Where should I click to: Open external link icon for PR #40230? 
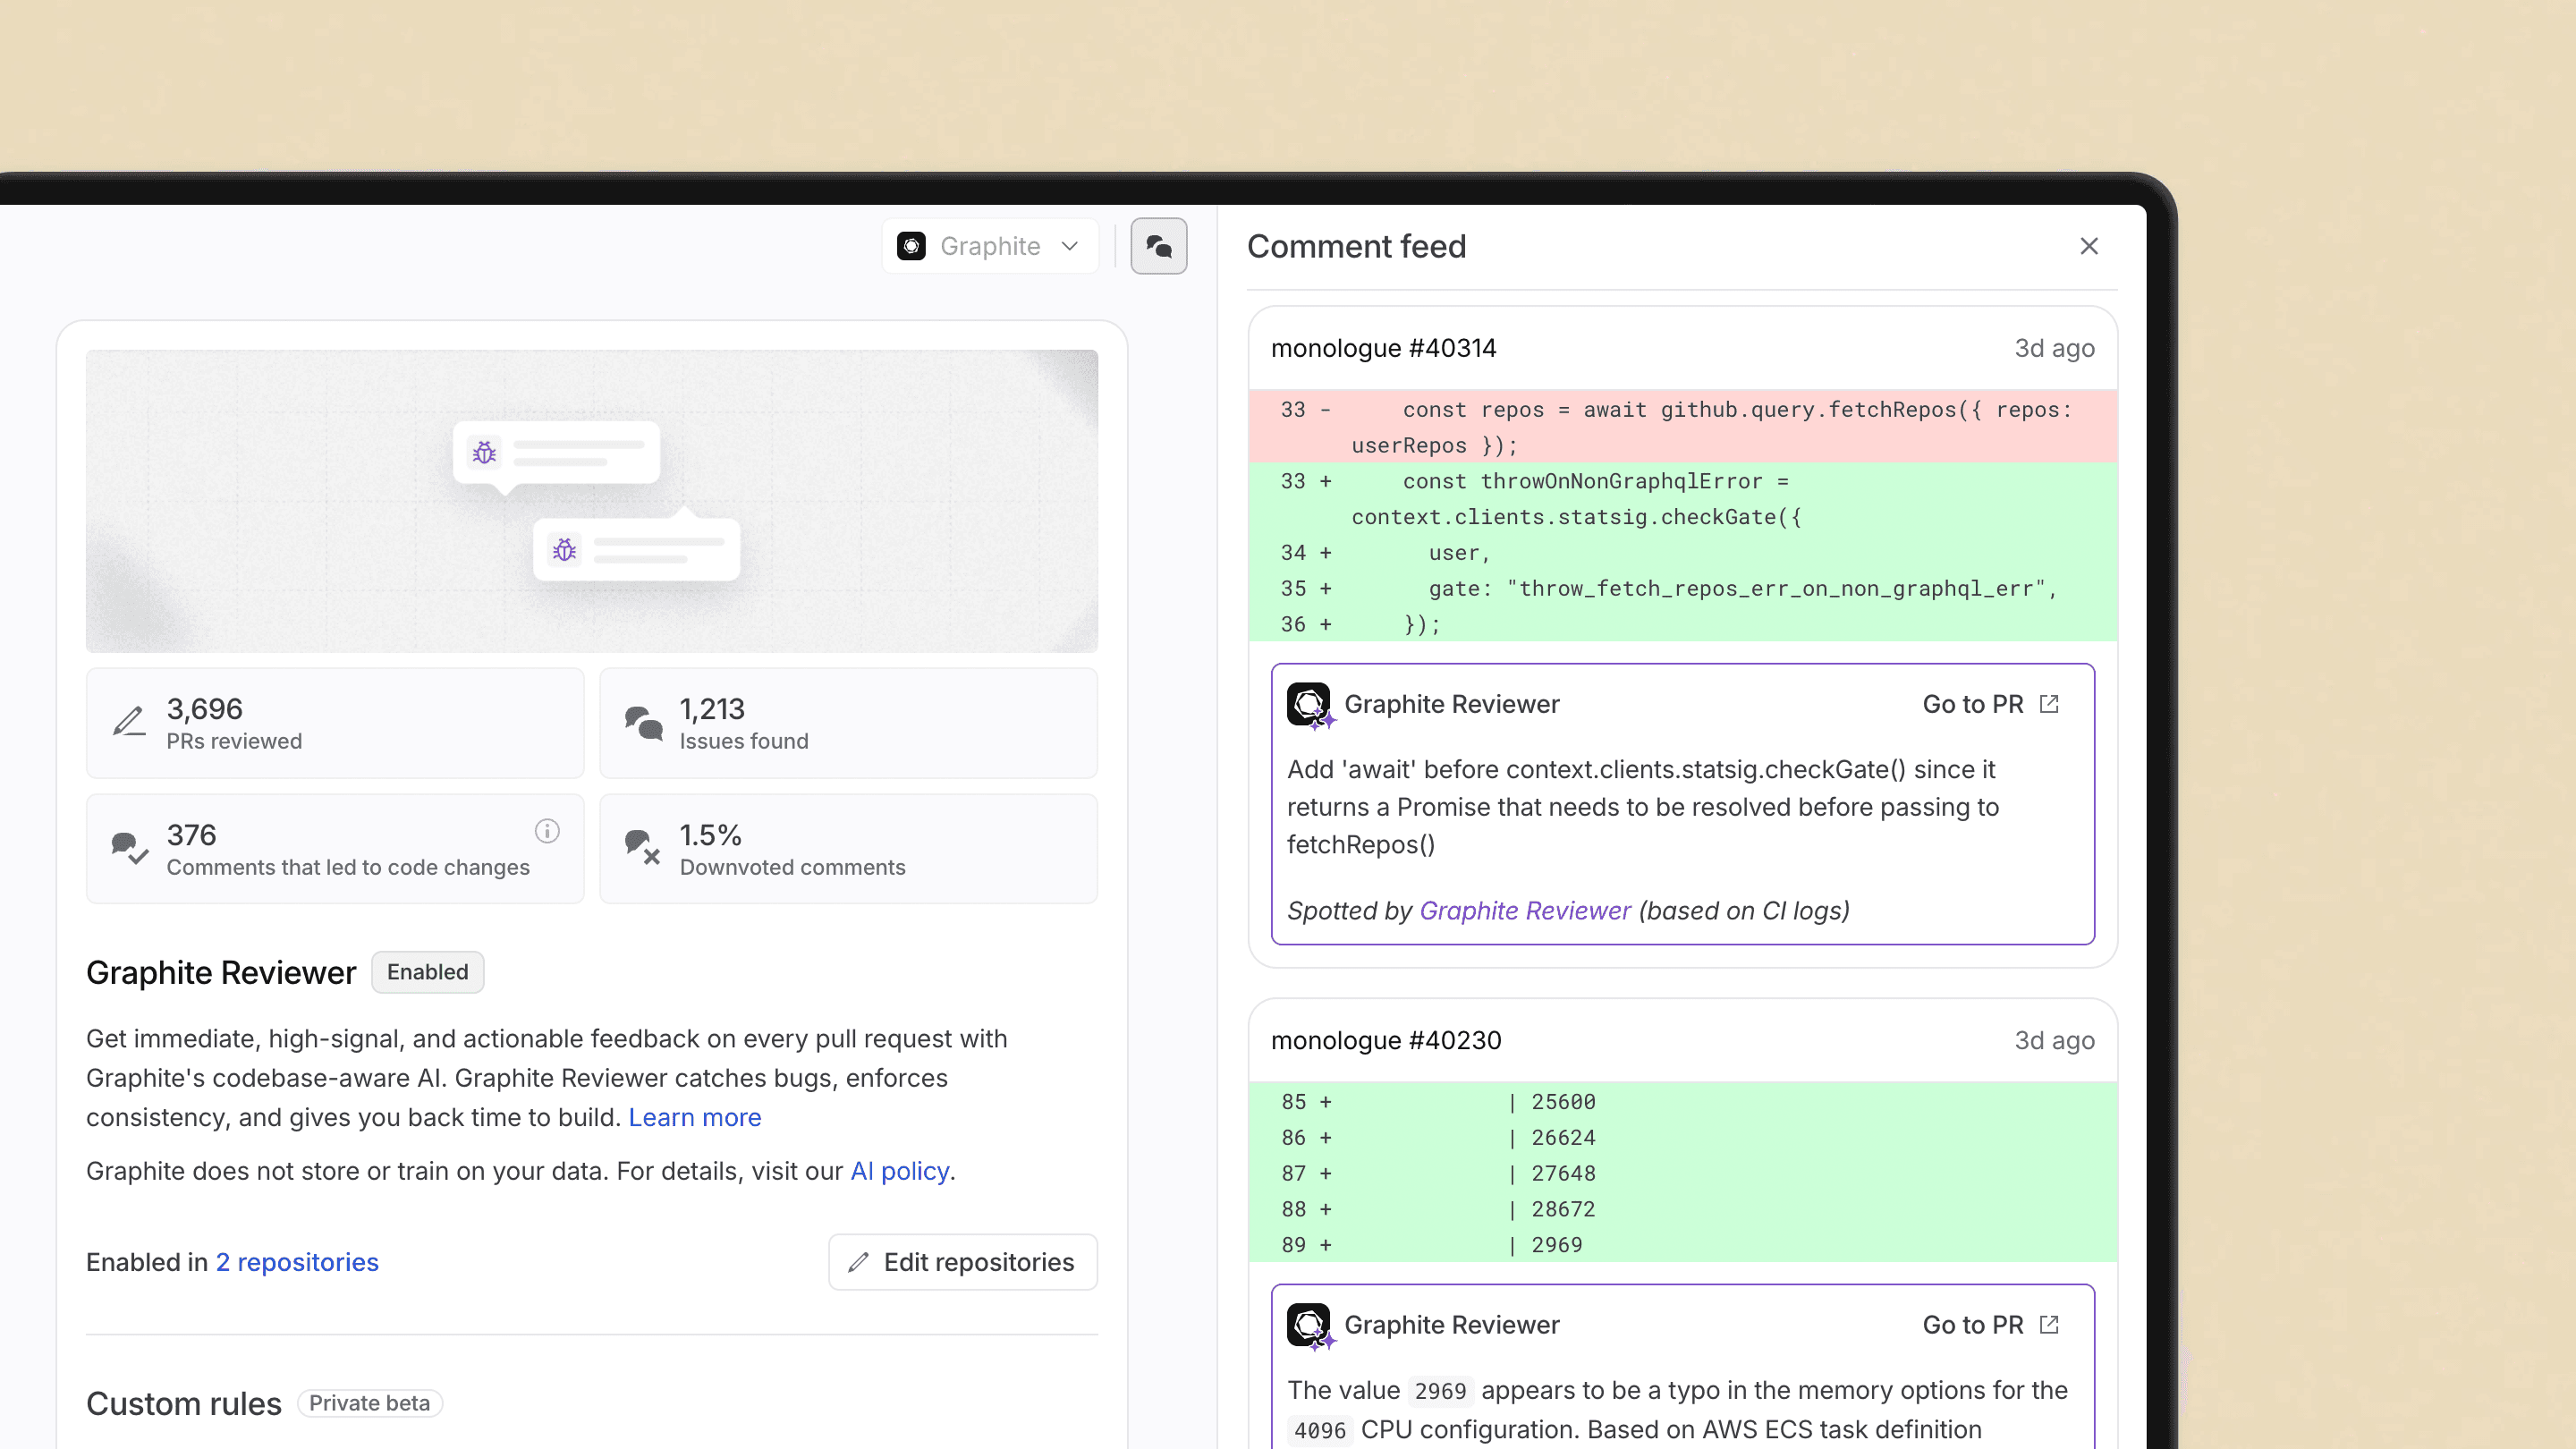2049,1325
